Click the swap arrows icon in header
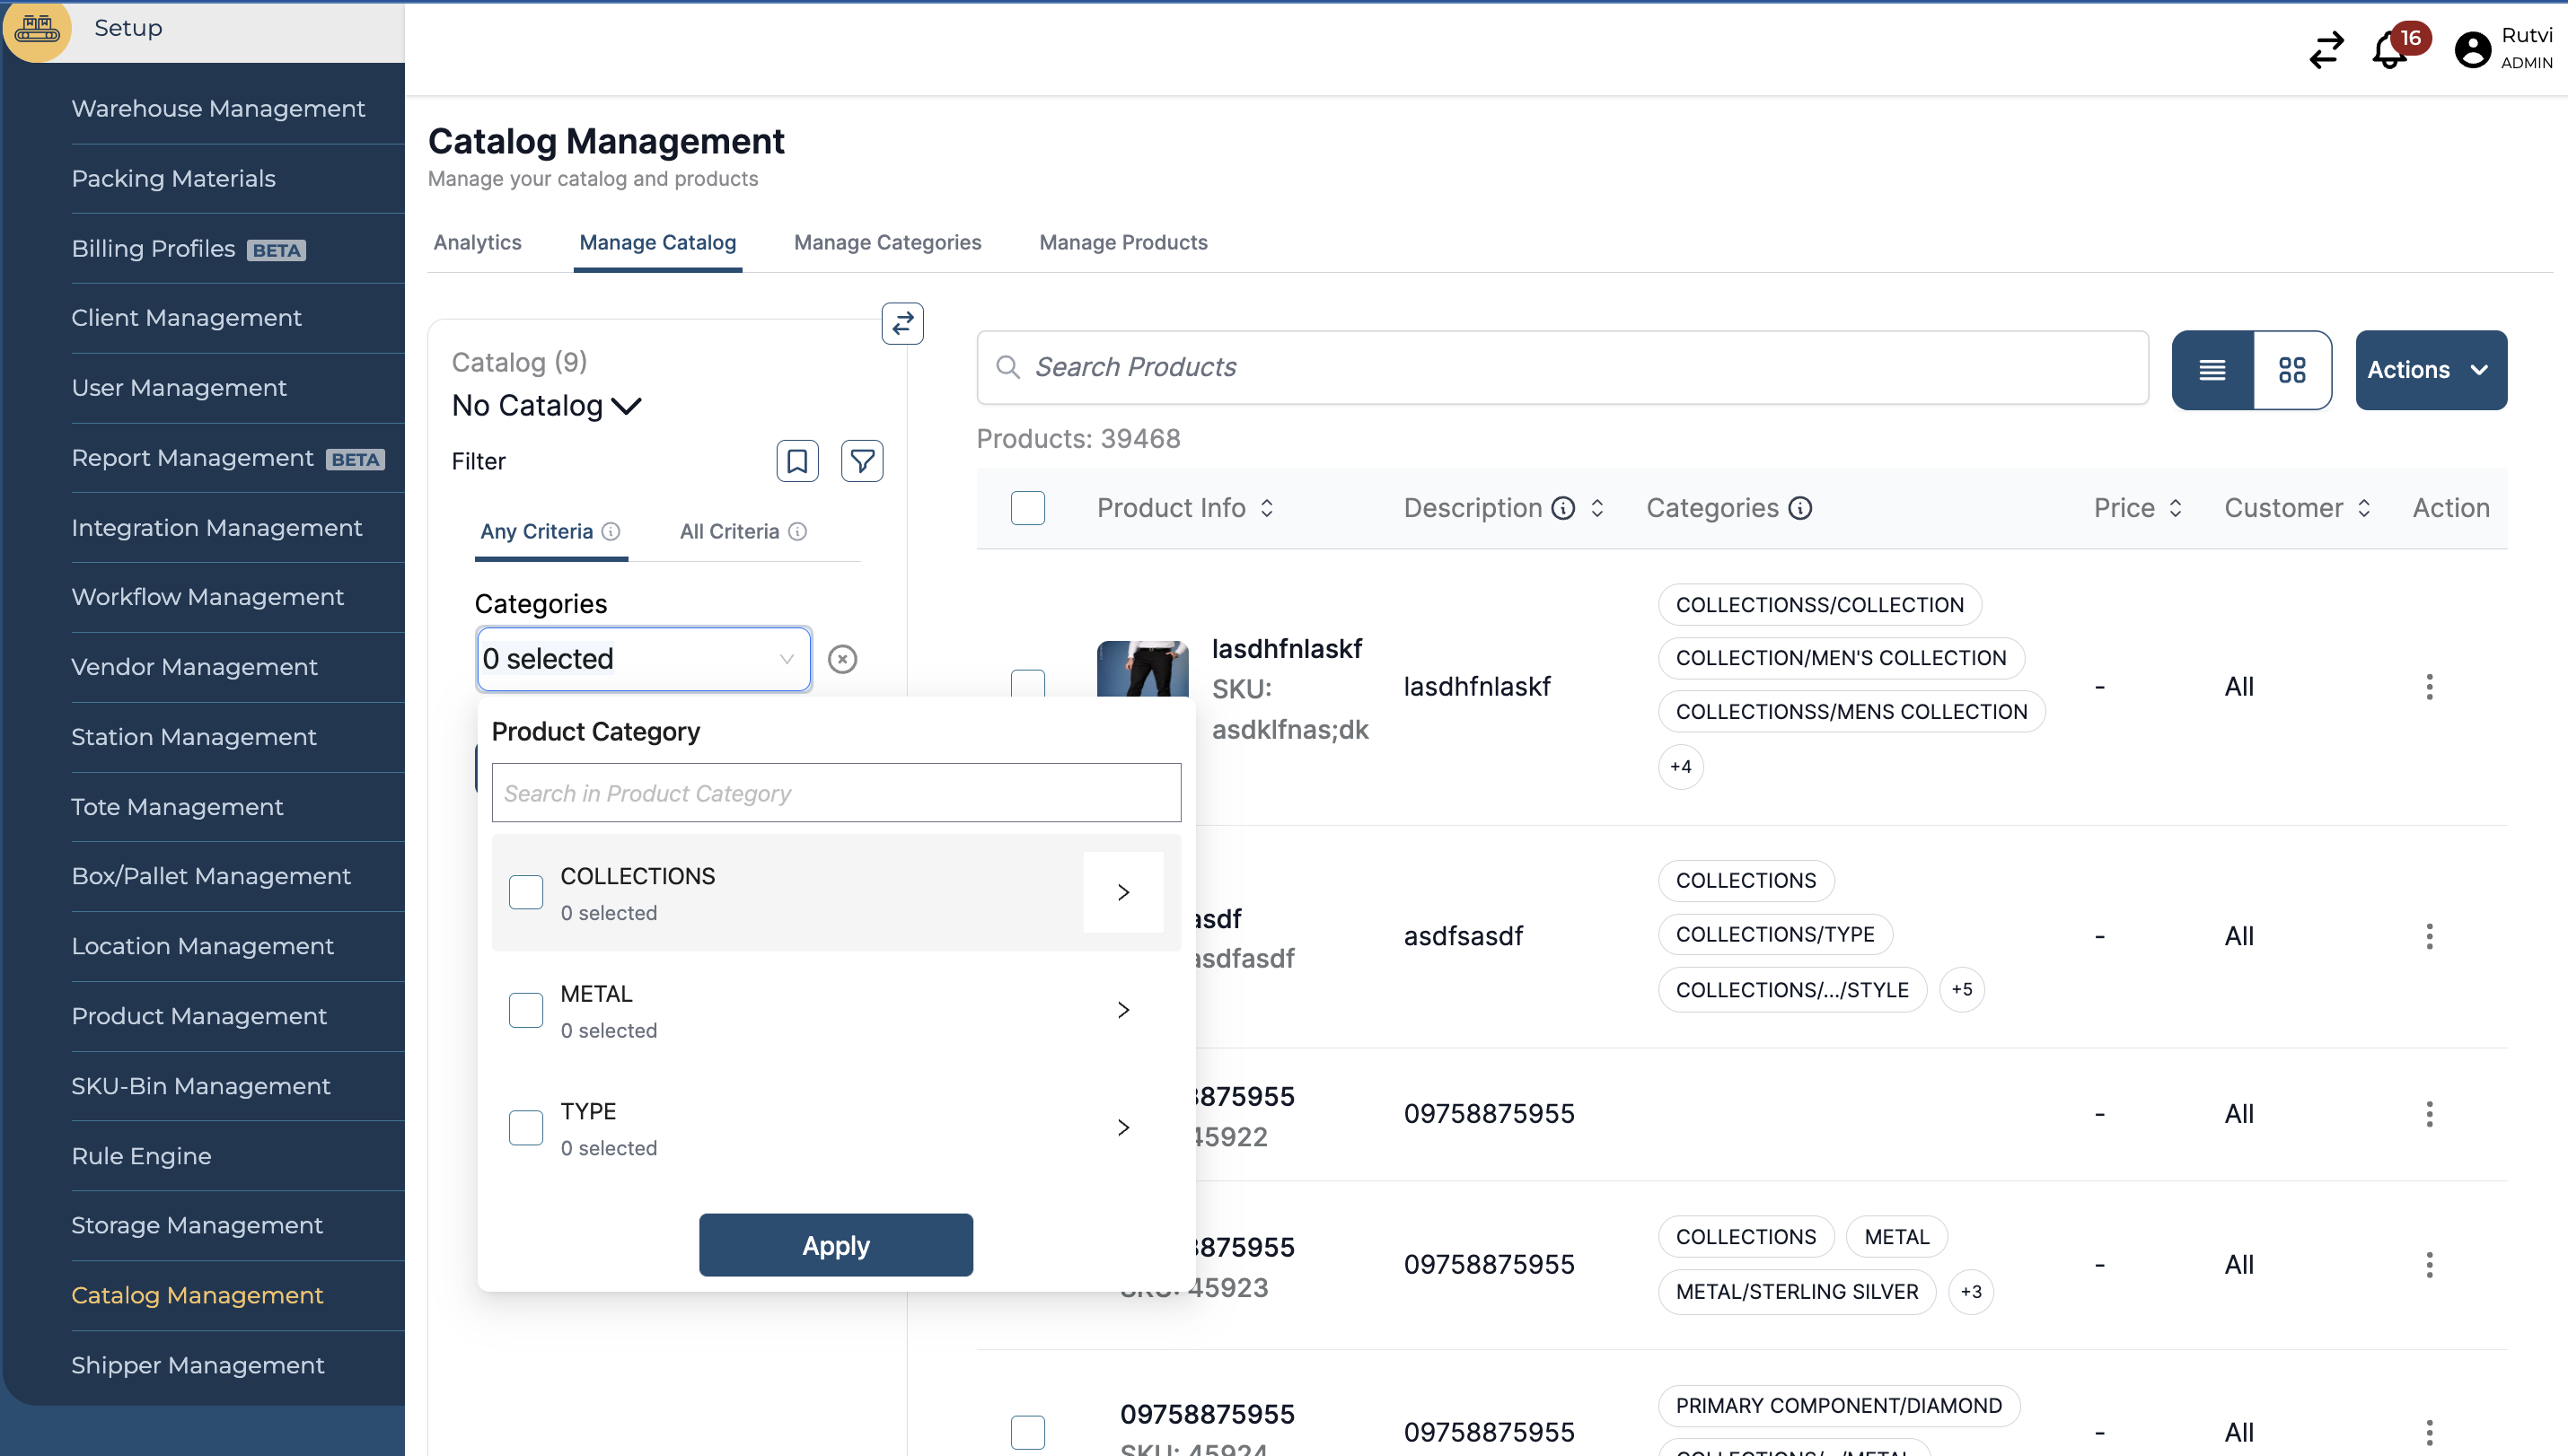The height and width of the screenshot is (1456, 2568). (2326, 49)
